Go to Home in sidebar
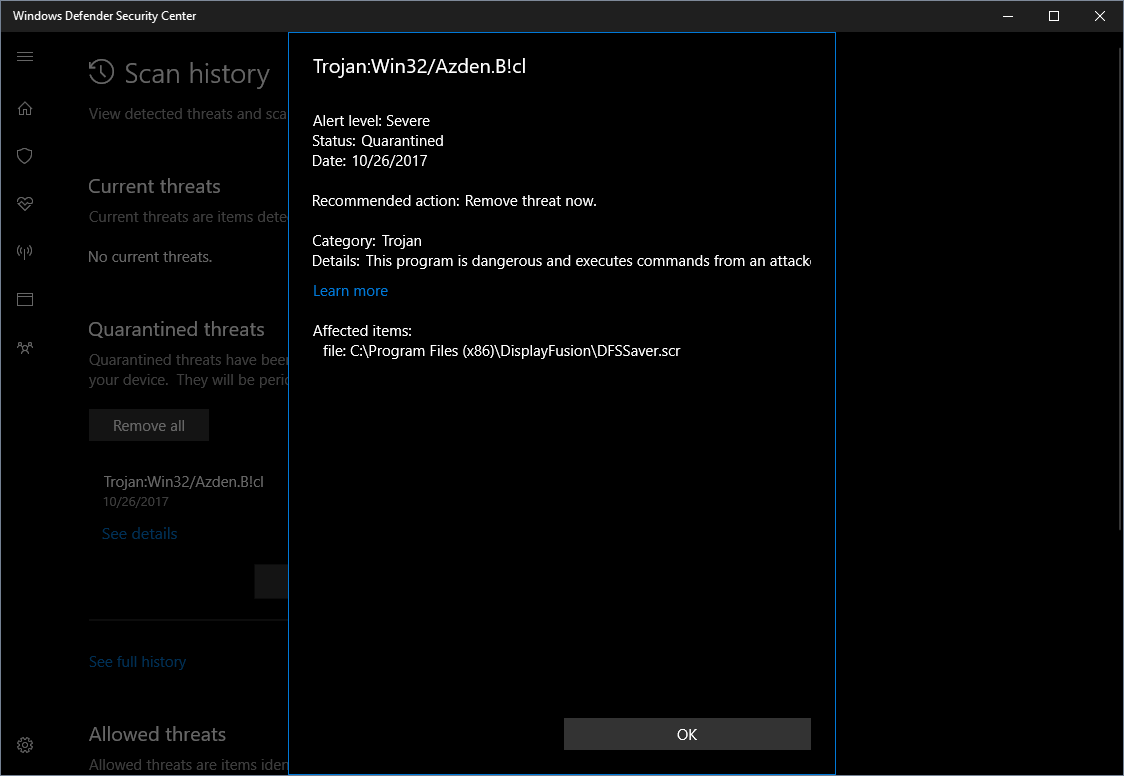Image resolution: width=1124 pixels, height=776 pixels. tap(25, 108)
